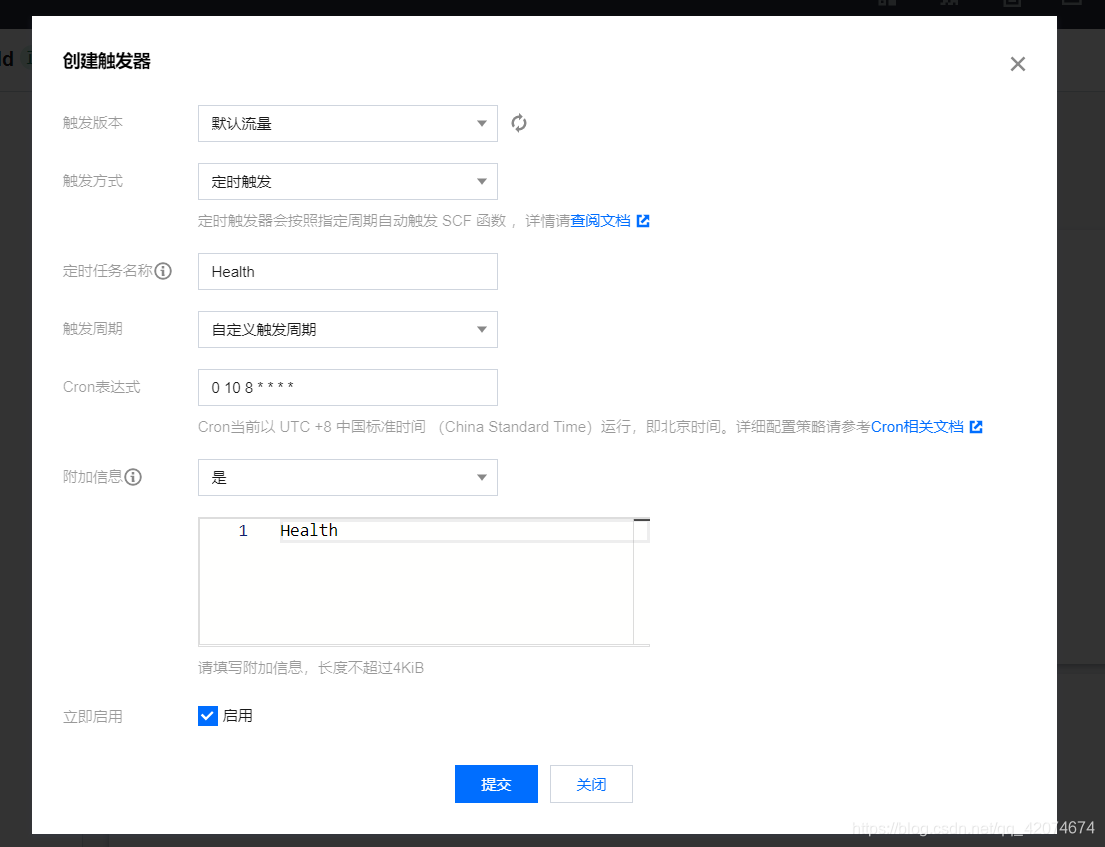Click line number 1 in the editor
The image size is (1105, 847).
tap(243, 531)
